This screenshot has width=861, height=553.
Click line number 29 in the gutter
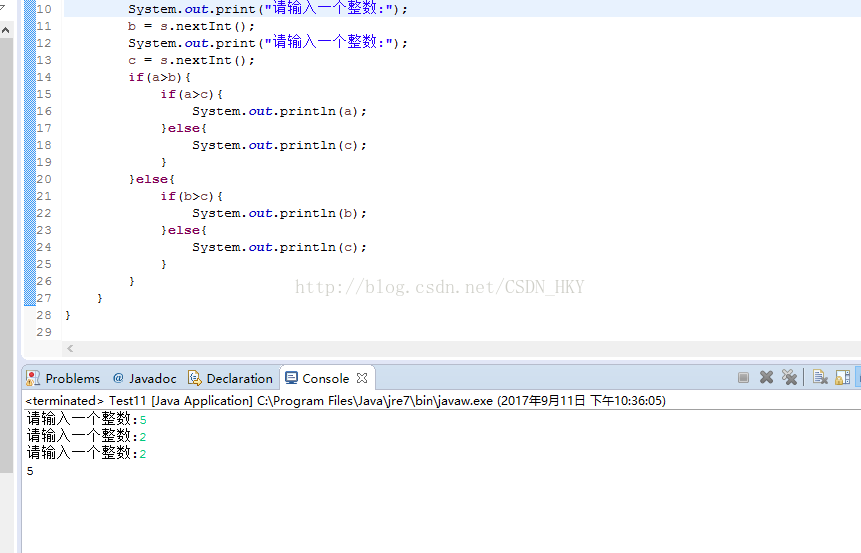pyautogui.click(x=44, y=333)
